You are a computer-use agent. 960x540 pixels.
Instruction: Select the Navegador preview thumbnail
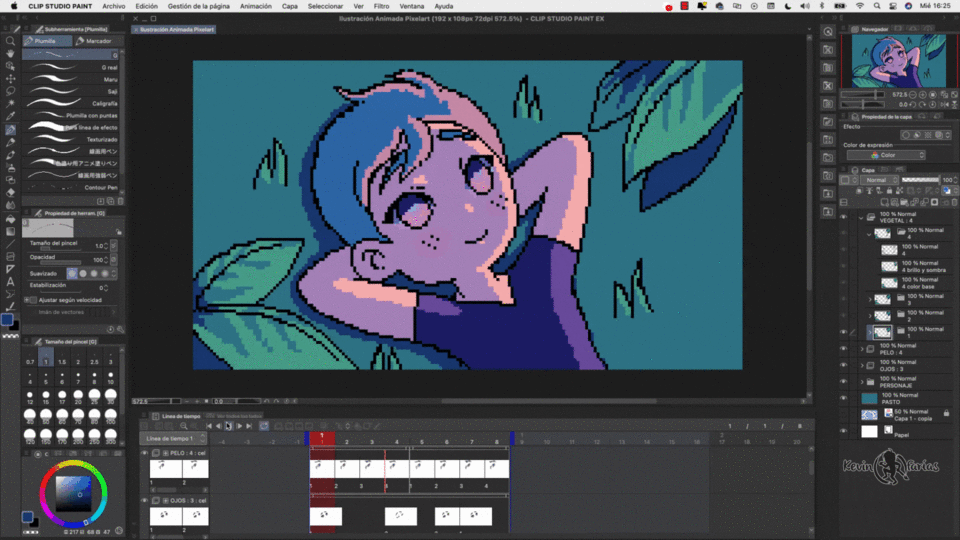[x=898, y=61]
